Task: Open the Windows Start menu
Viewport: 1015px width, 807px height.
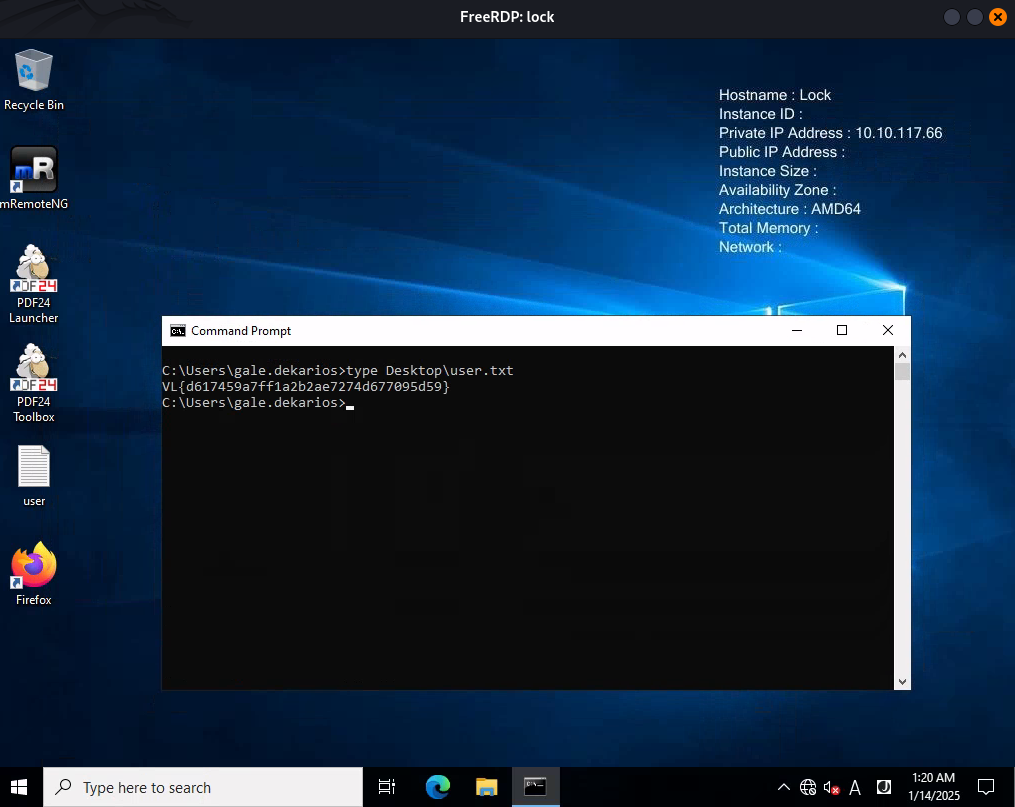Action: (x=19, y=787)
